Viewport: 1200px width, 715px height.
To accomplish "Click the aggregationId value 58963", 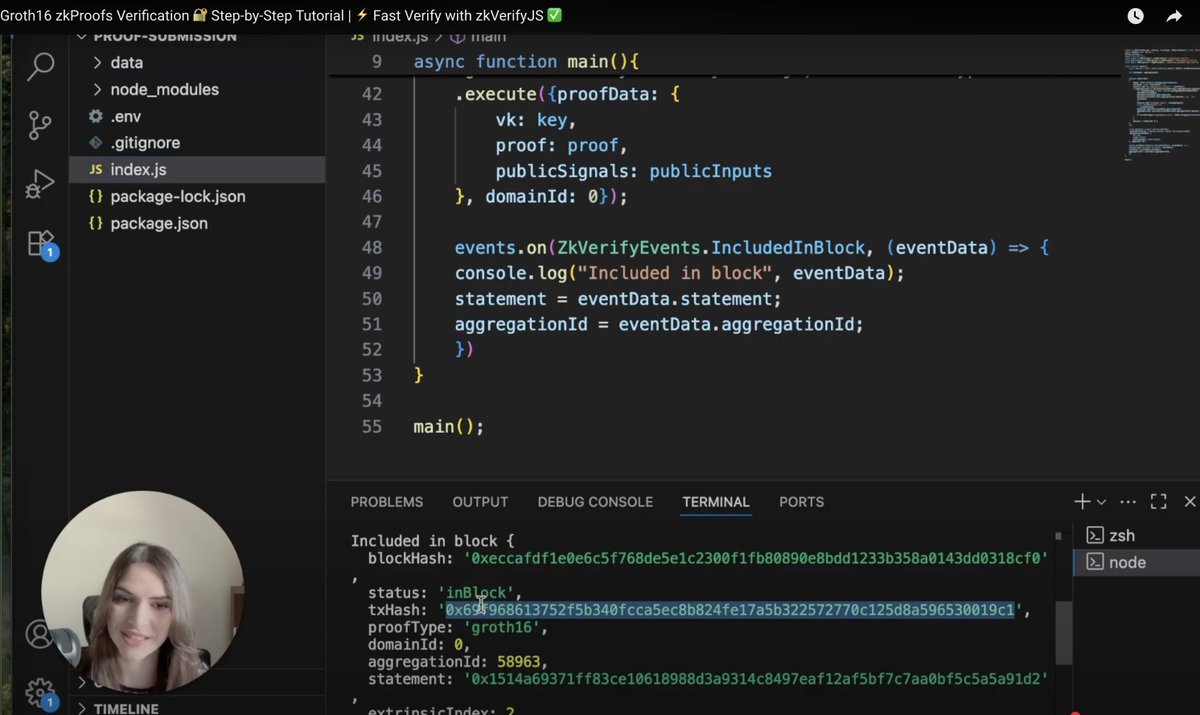I will pyautogui.click(x=520, y=662).
